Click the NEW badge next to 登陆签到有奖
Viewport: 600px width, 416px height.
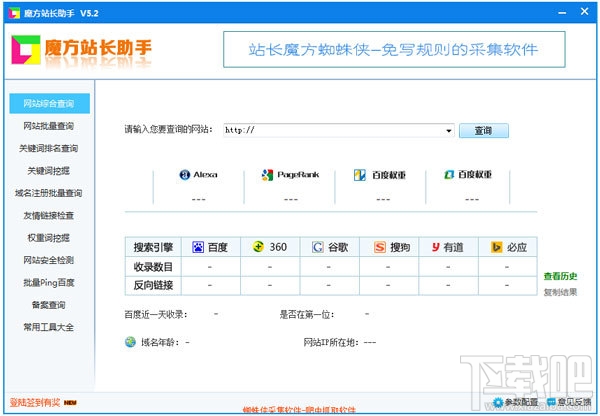70,403
